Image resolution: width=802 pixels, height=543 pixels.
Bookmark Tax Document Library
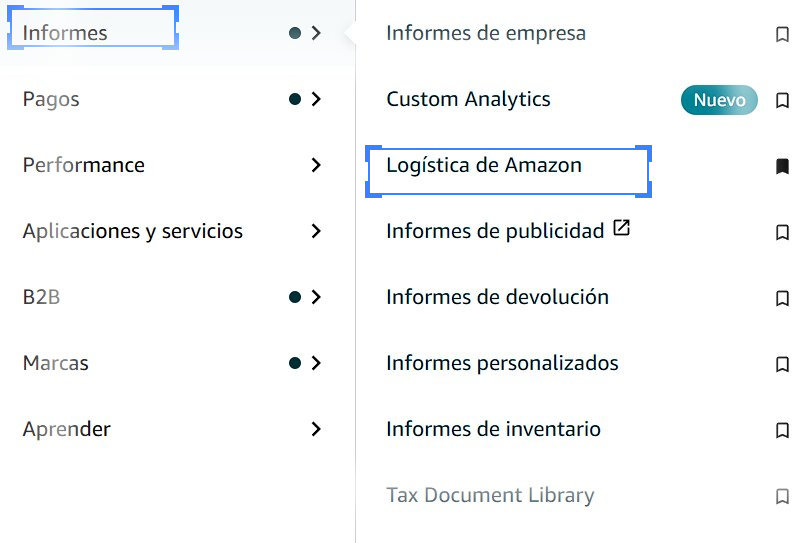tap(782, 496)
